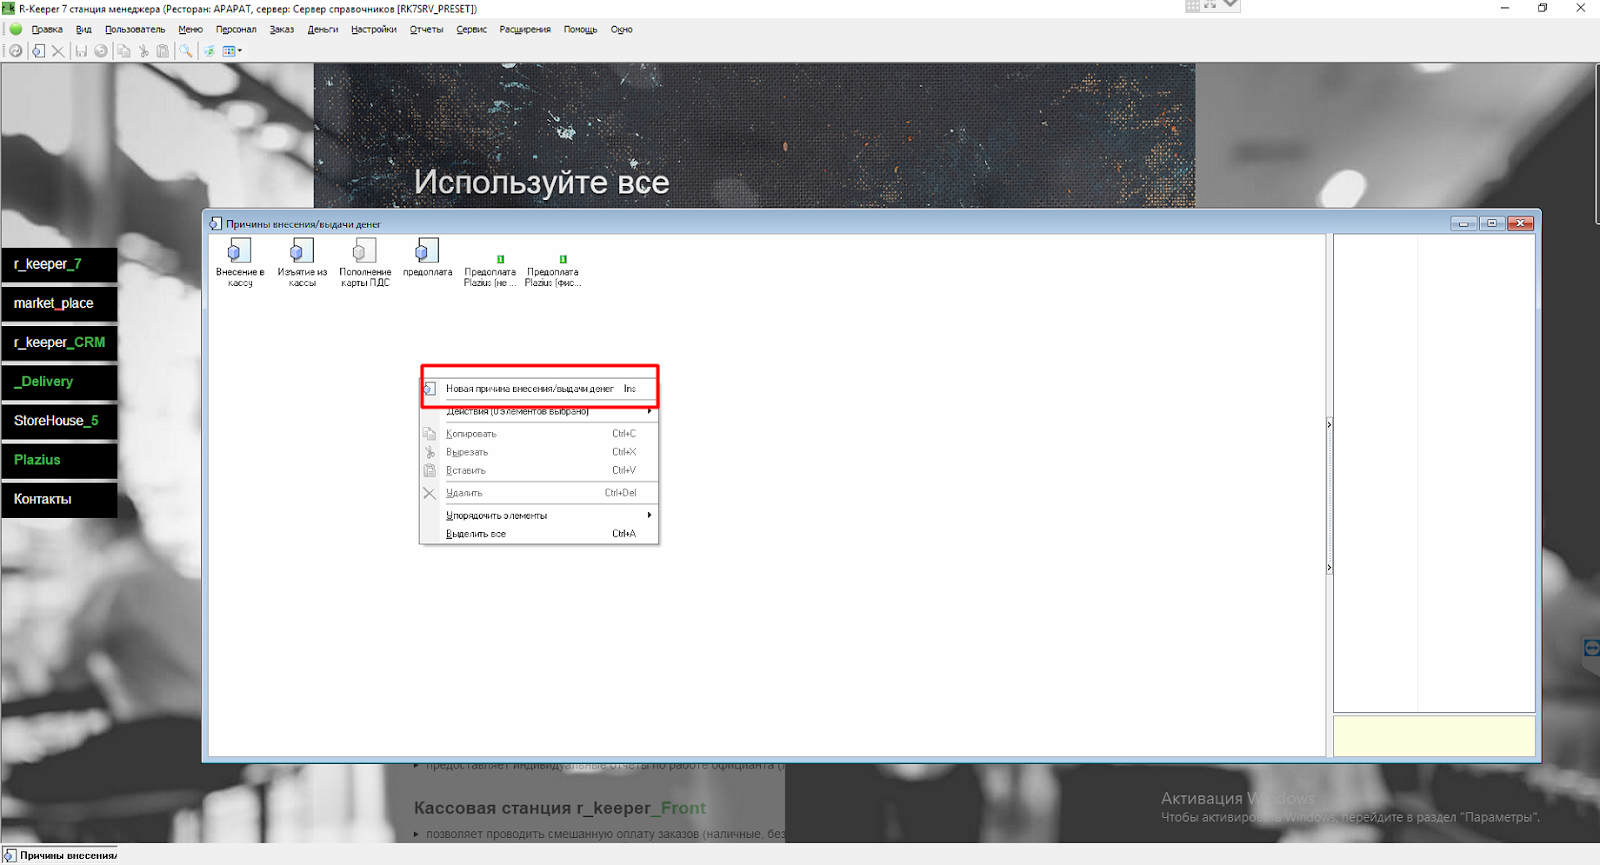The width and height of the screenshot is (1600, 865).
Task: Select the lowercase 'предоплата' reason icon
Action: pos(427,257)
